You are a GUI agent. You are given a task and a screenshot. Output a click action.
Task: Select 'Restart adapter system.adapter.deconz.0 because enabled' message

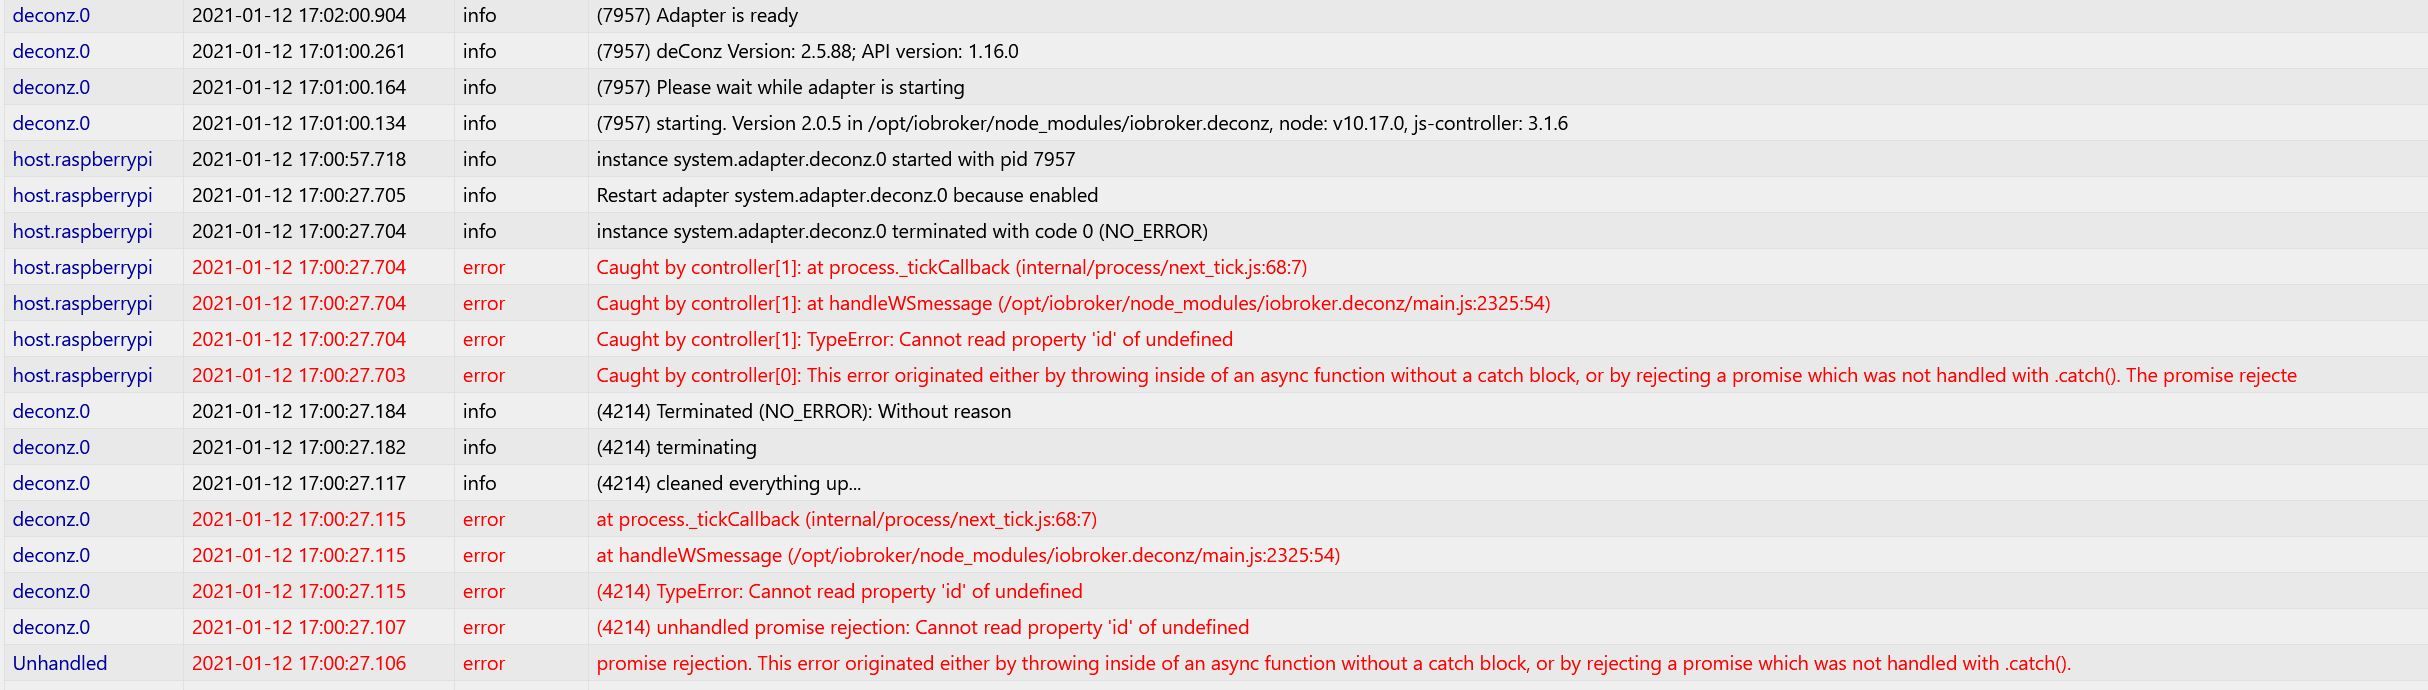point(847,195)
